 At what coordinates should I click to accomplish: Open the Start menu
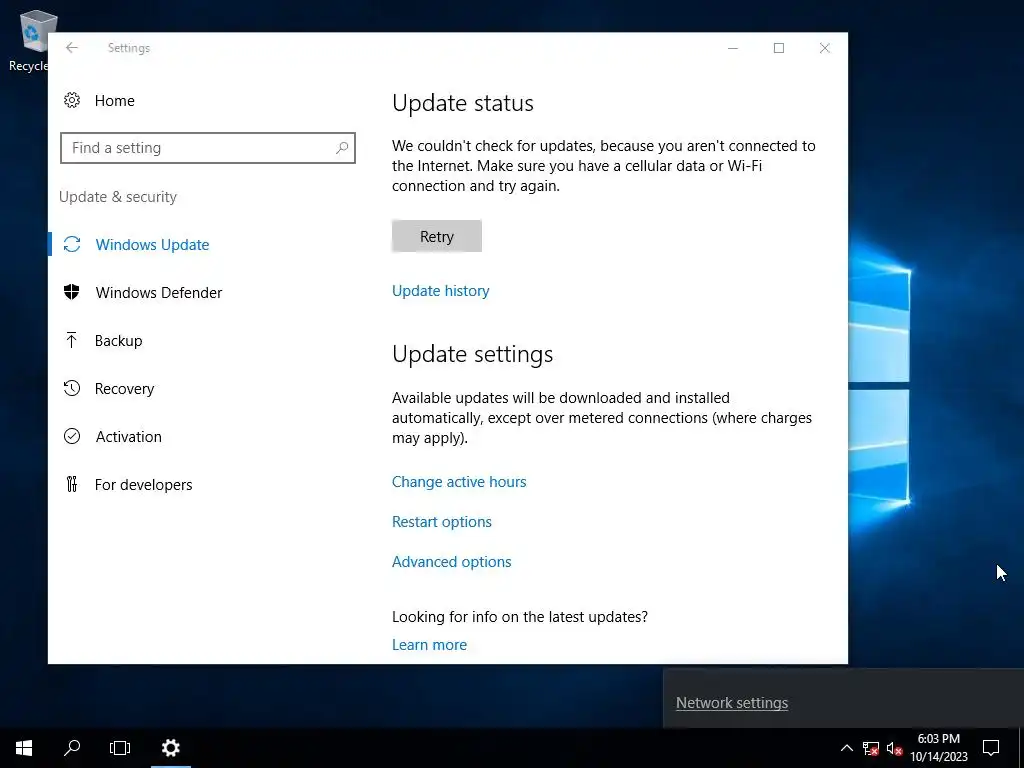pos(24,748)
